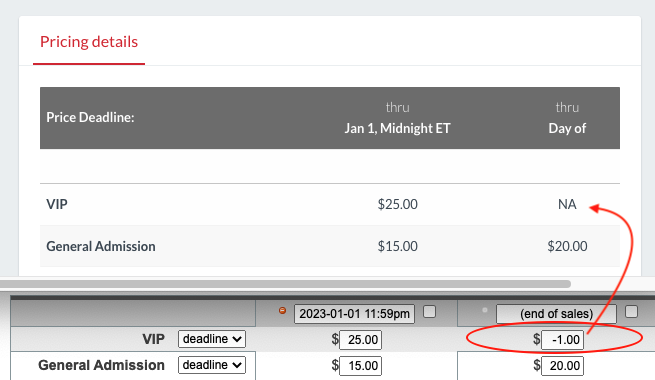This screenshot has height=380, width=655.
Task: Click the Jan 1, Midnight ET column header
Action: point(397,128)
